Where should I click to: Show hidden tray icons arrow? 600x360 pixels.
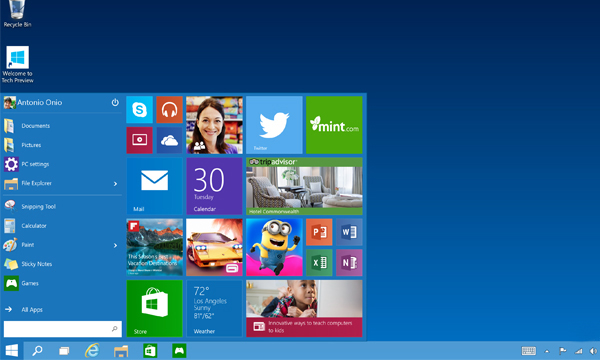[547, 351]
